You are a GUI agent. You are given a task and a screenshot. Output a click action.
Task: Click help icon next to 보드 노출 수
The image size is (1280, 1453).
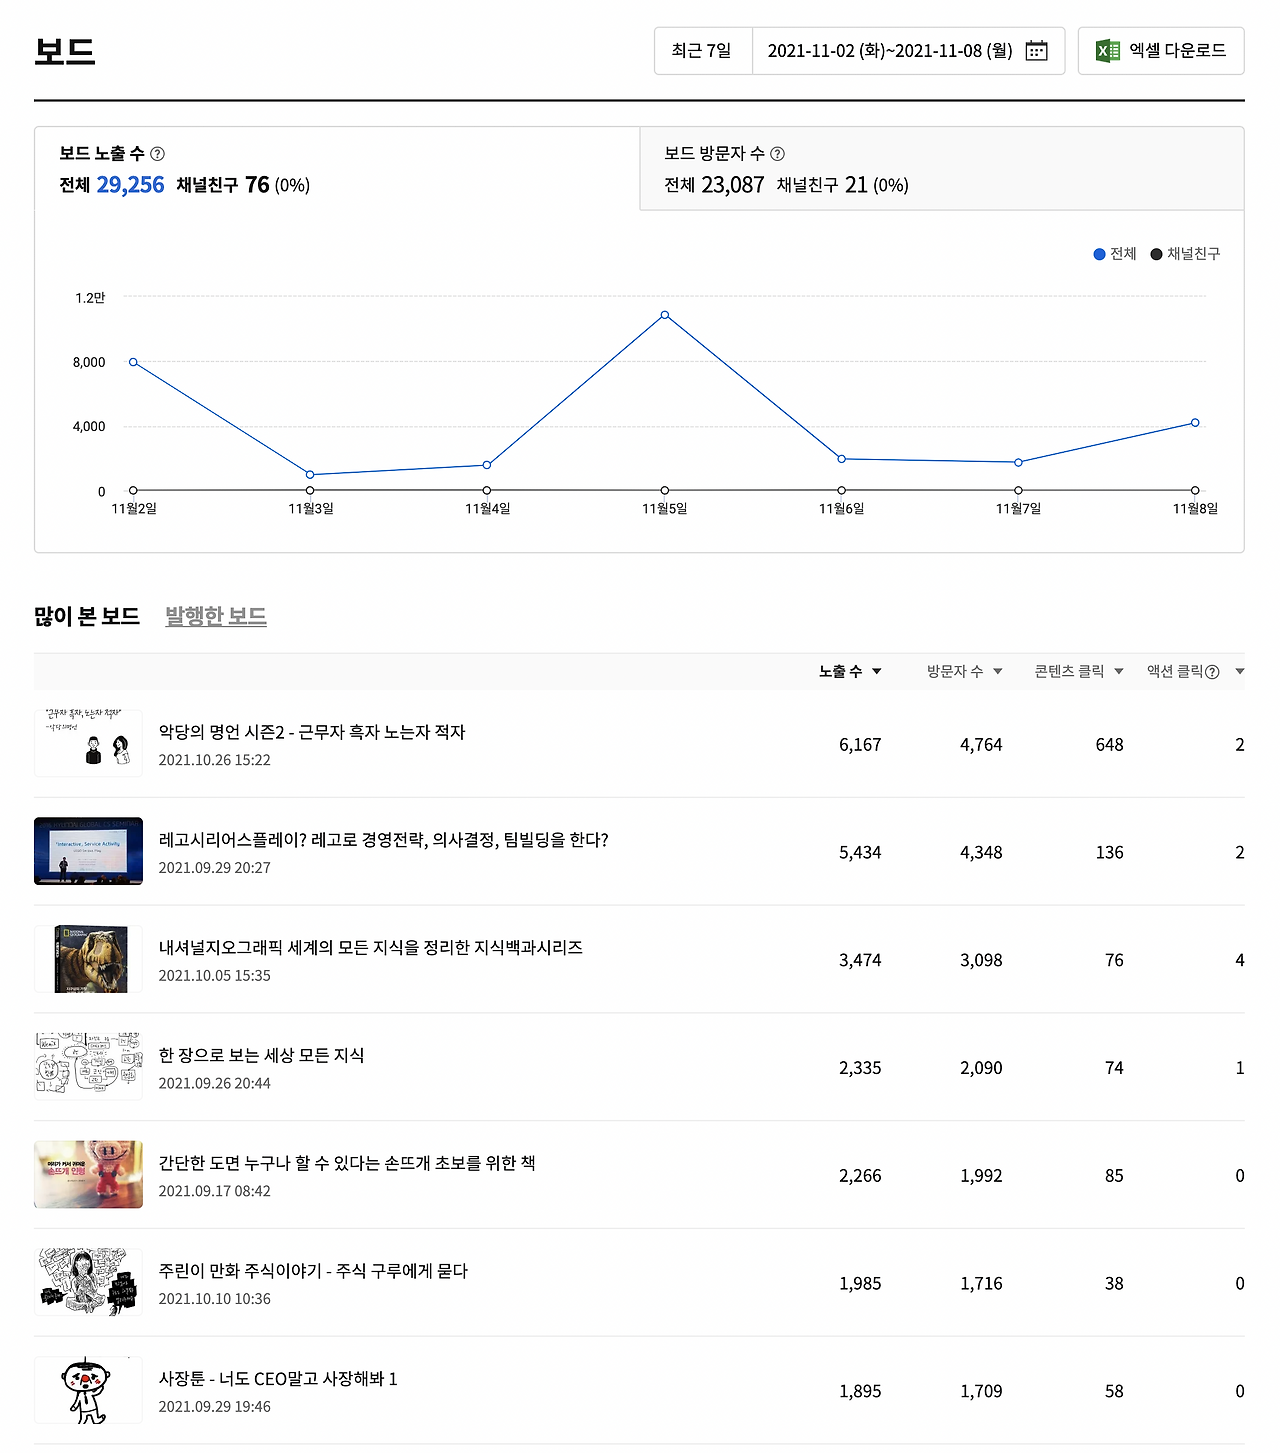[157, 154]
